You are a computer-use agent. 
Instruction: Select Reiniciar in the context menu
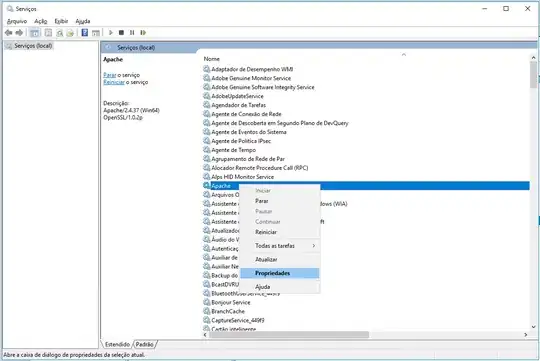click(x=266, y=232)
